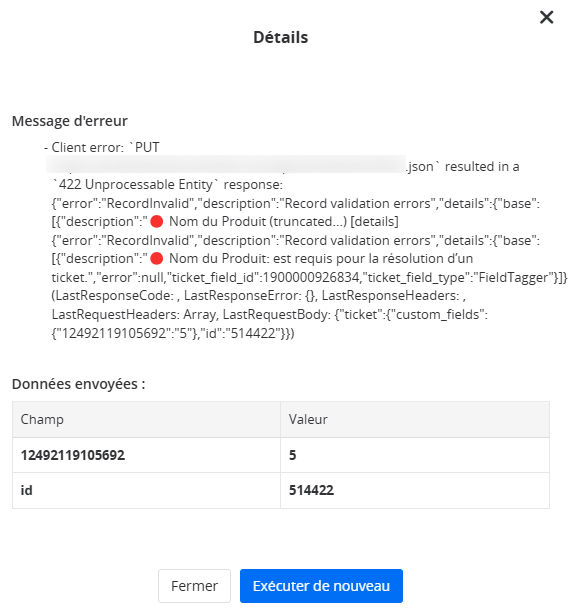Viewport: 568px width, 616px height.
Task: Click the Détails dialog title
Action: tap(280, 37)
